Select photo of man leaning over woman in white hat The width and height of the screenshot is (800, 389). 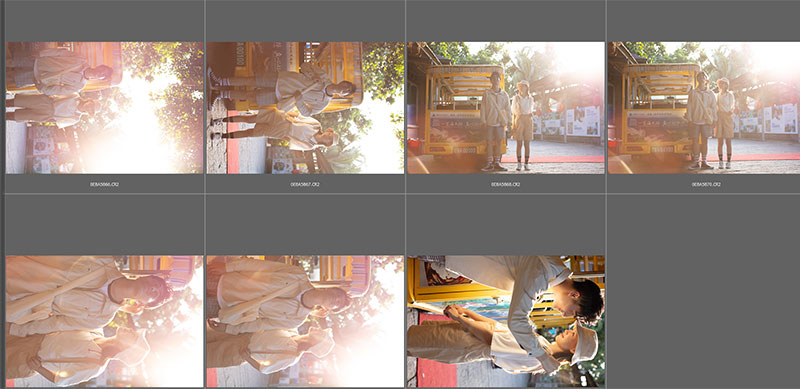click(x=506, y=321)
